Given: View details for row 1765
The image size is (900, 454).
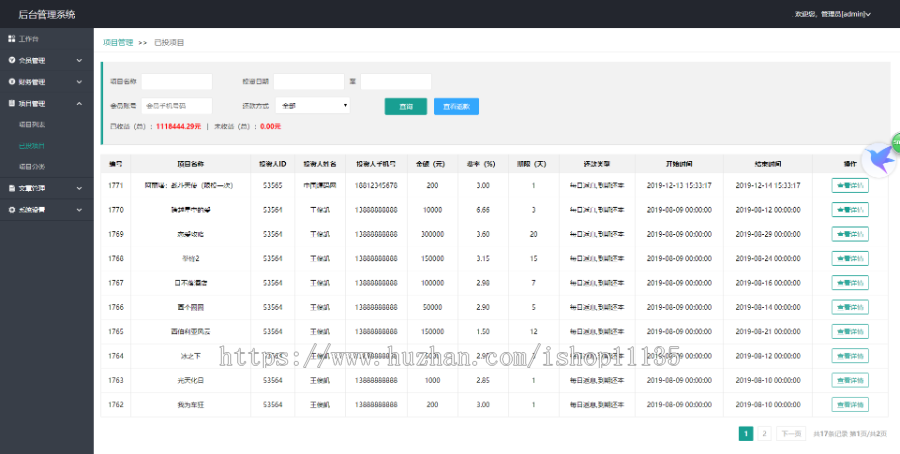Looking at the screenshot, I should coord(850,331).
